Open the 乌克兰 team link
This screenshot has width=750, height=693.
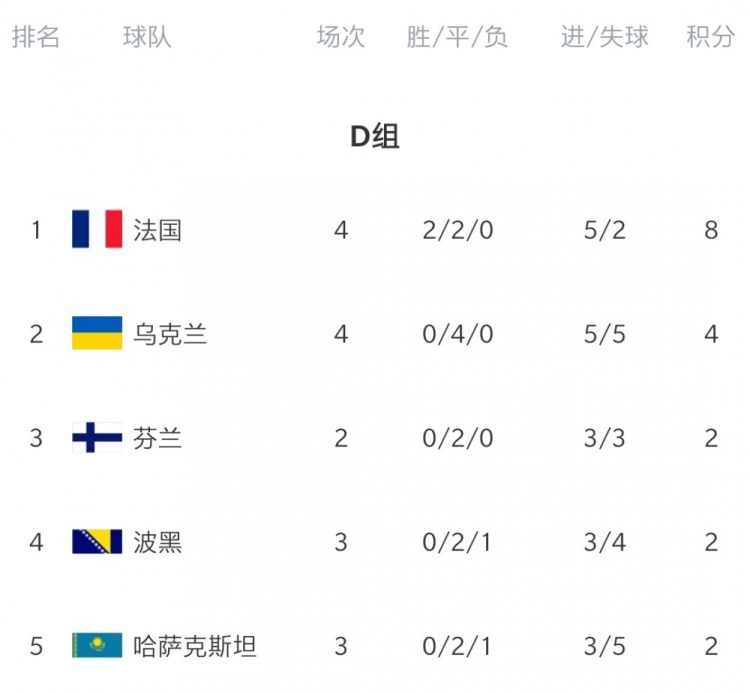coord(170,334)
